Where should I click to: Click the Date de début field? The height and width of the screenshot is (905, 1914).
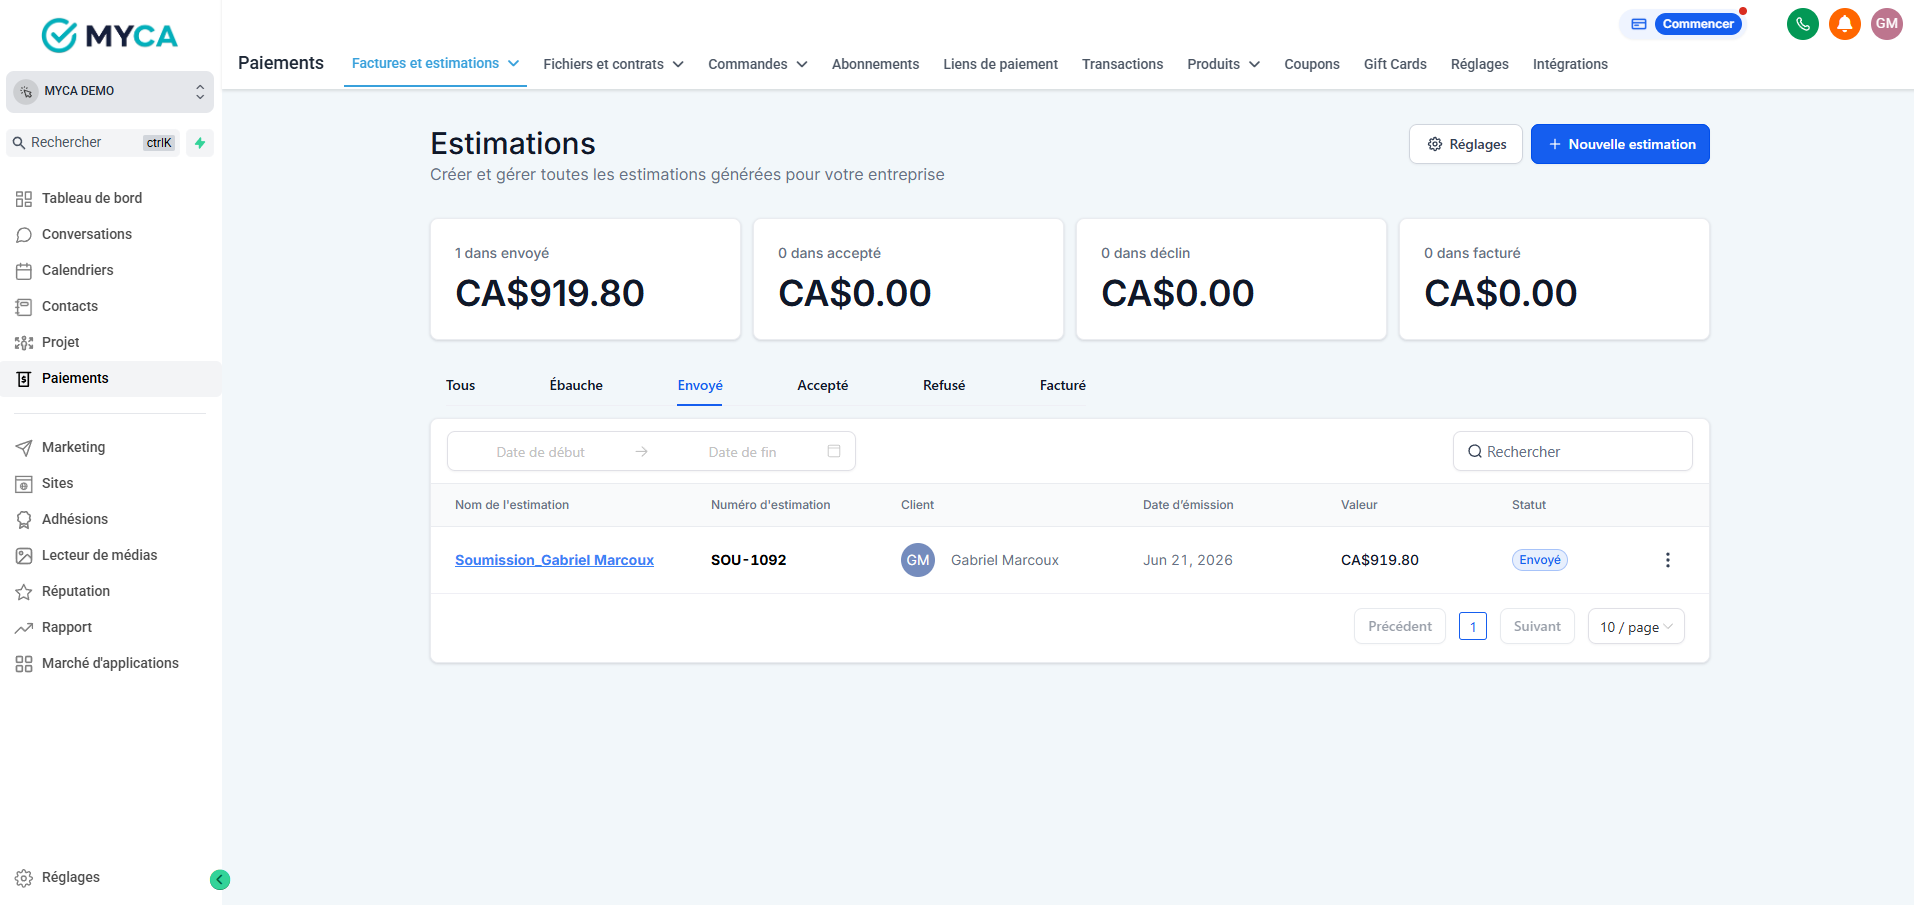pyautogui.click(x=540, y=452)
